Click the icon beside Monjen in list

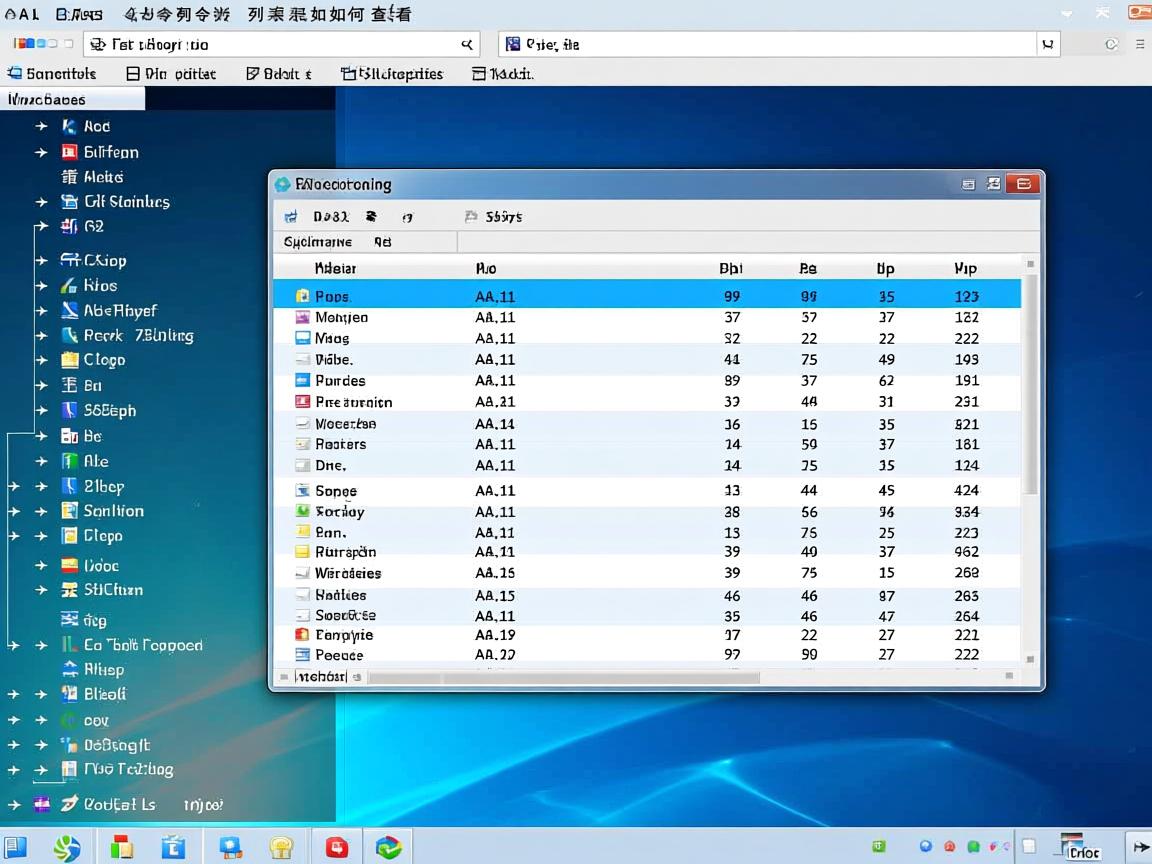303,317
